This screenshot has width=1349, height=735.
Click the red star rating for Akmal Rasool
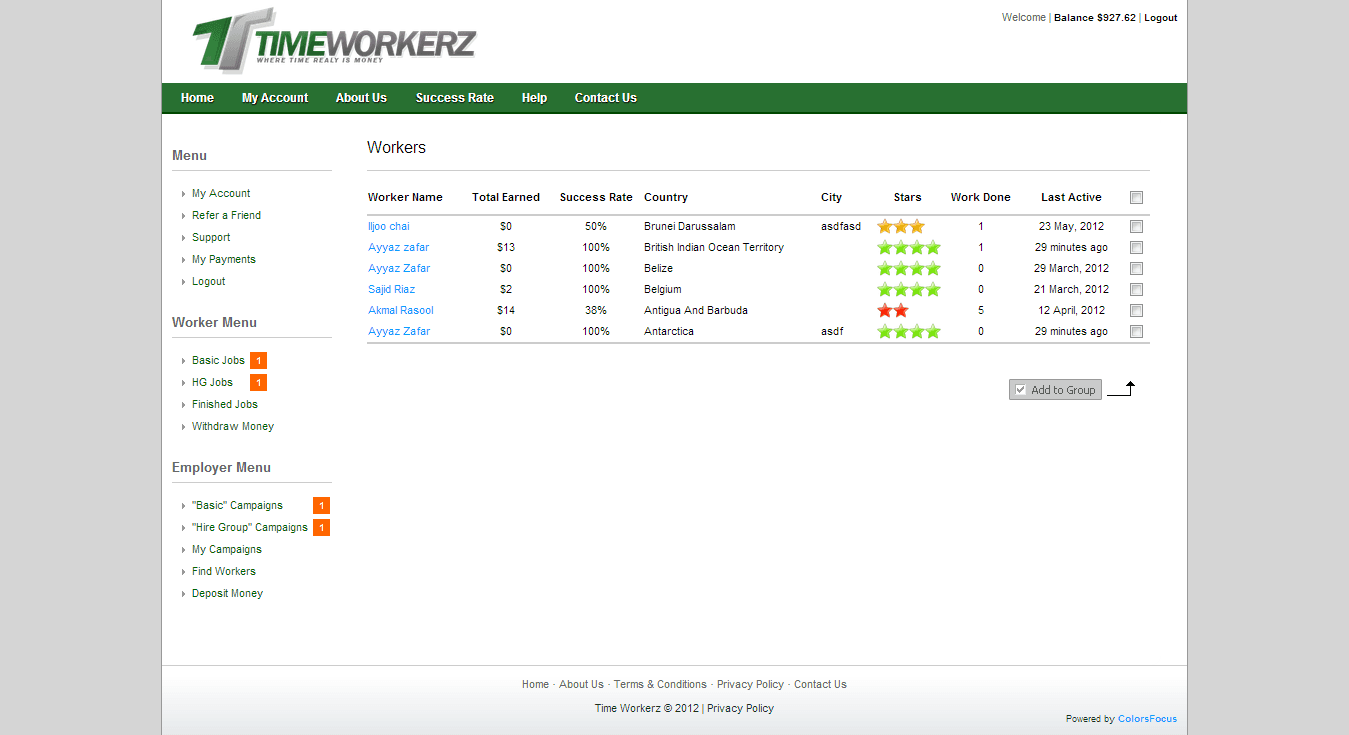tap(893, 311)
